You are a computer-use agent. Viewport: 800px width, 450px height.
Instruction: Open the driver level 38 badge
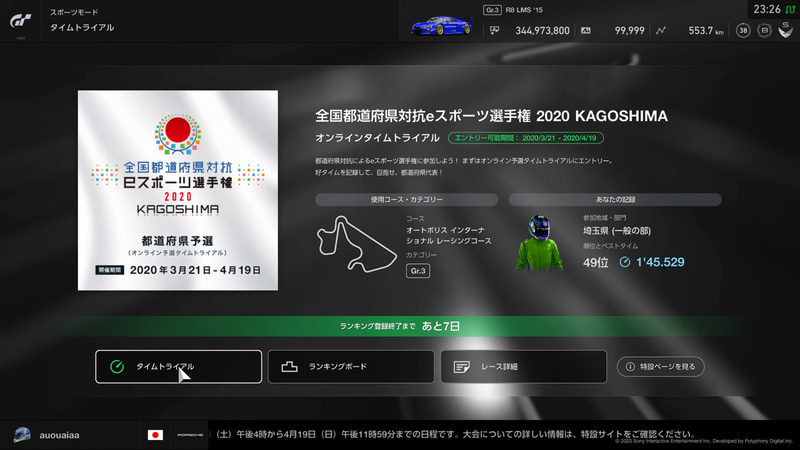click(x=743, y=31)
